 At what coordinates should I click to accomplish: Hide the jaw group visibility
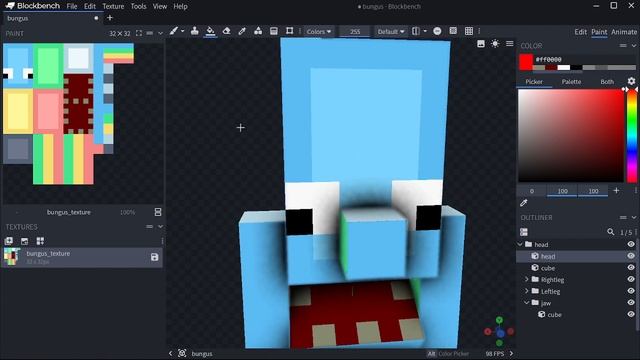(631, 302)
